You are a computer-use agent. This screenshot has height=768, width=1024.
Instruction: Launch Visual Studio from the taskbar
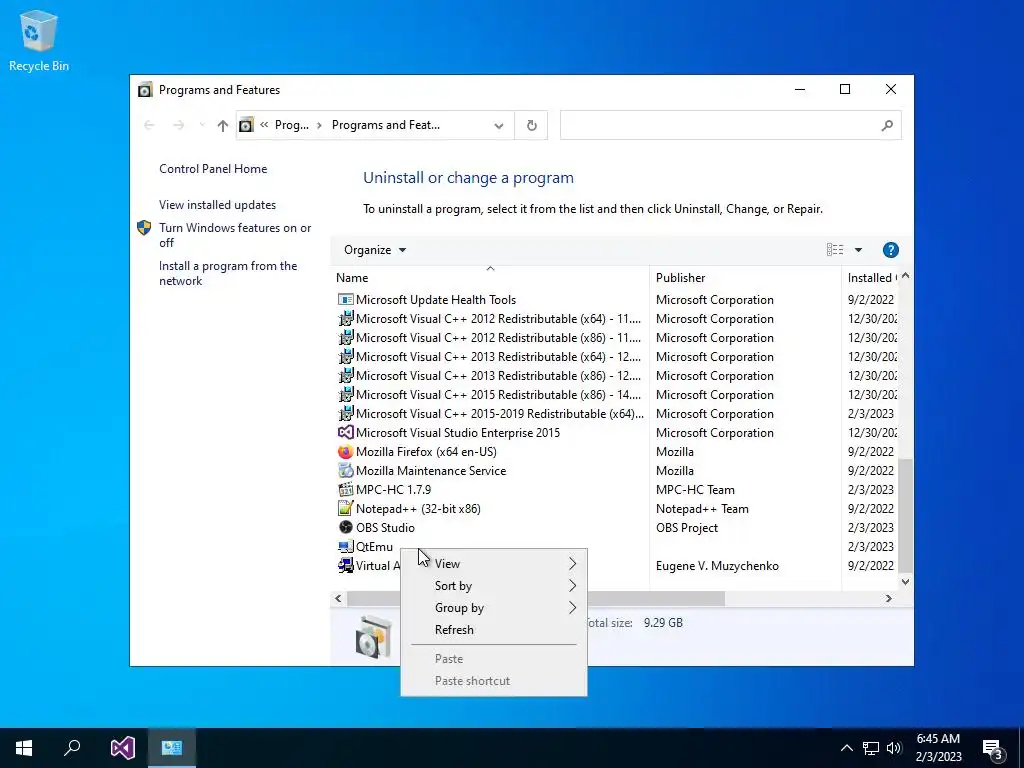[x=123, y=748]
